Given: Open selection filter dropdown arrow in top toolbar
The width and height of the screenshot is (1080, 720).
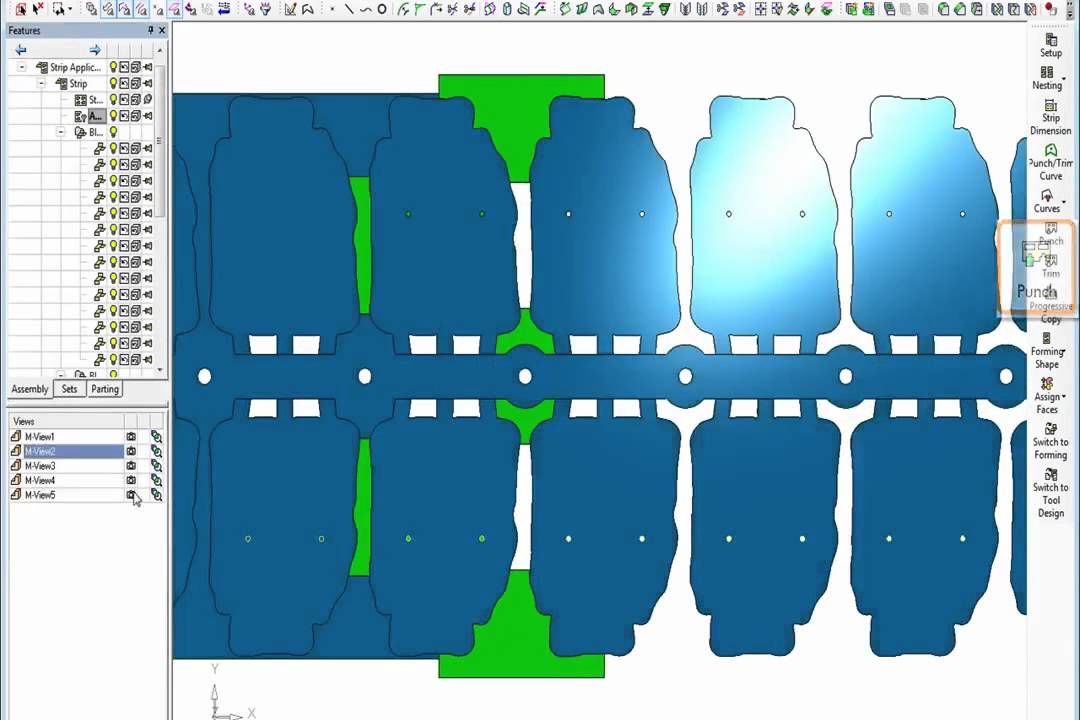Looking at the screenshot, I should 70,10.
